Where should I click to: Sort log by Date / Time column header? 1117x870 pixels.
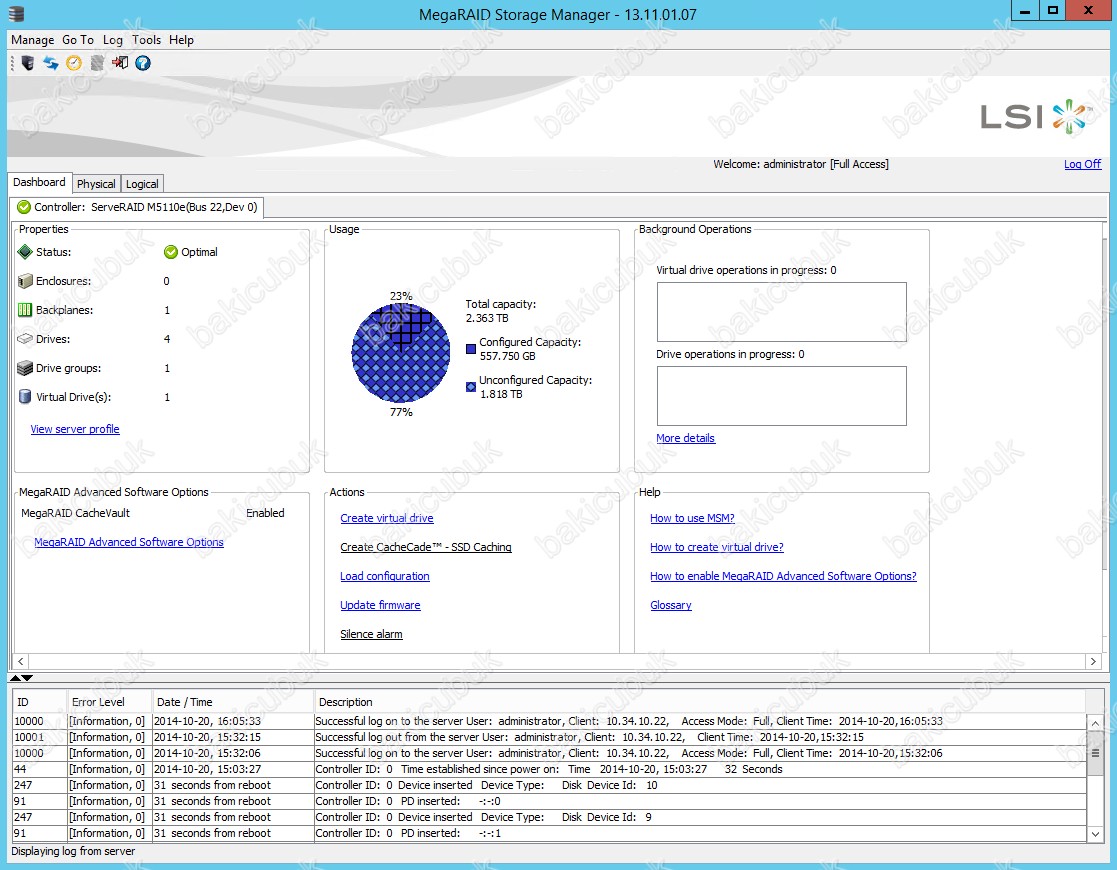click(x=233, y=702)
